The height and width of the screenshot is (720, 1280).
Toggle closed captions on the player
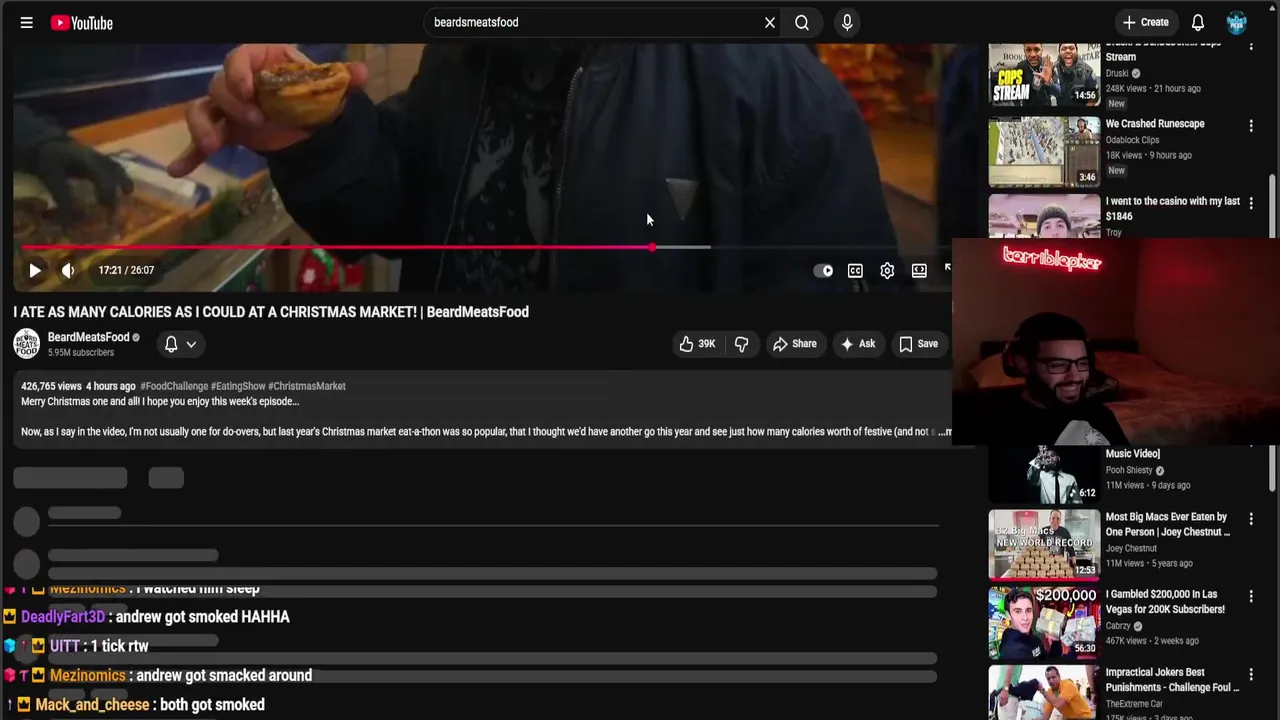pyautogui.click(x=855, y=270)
